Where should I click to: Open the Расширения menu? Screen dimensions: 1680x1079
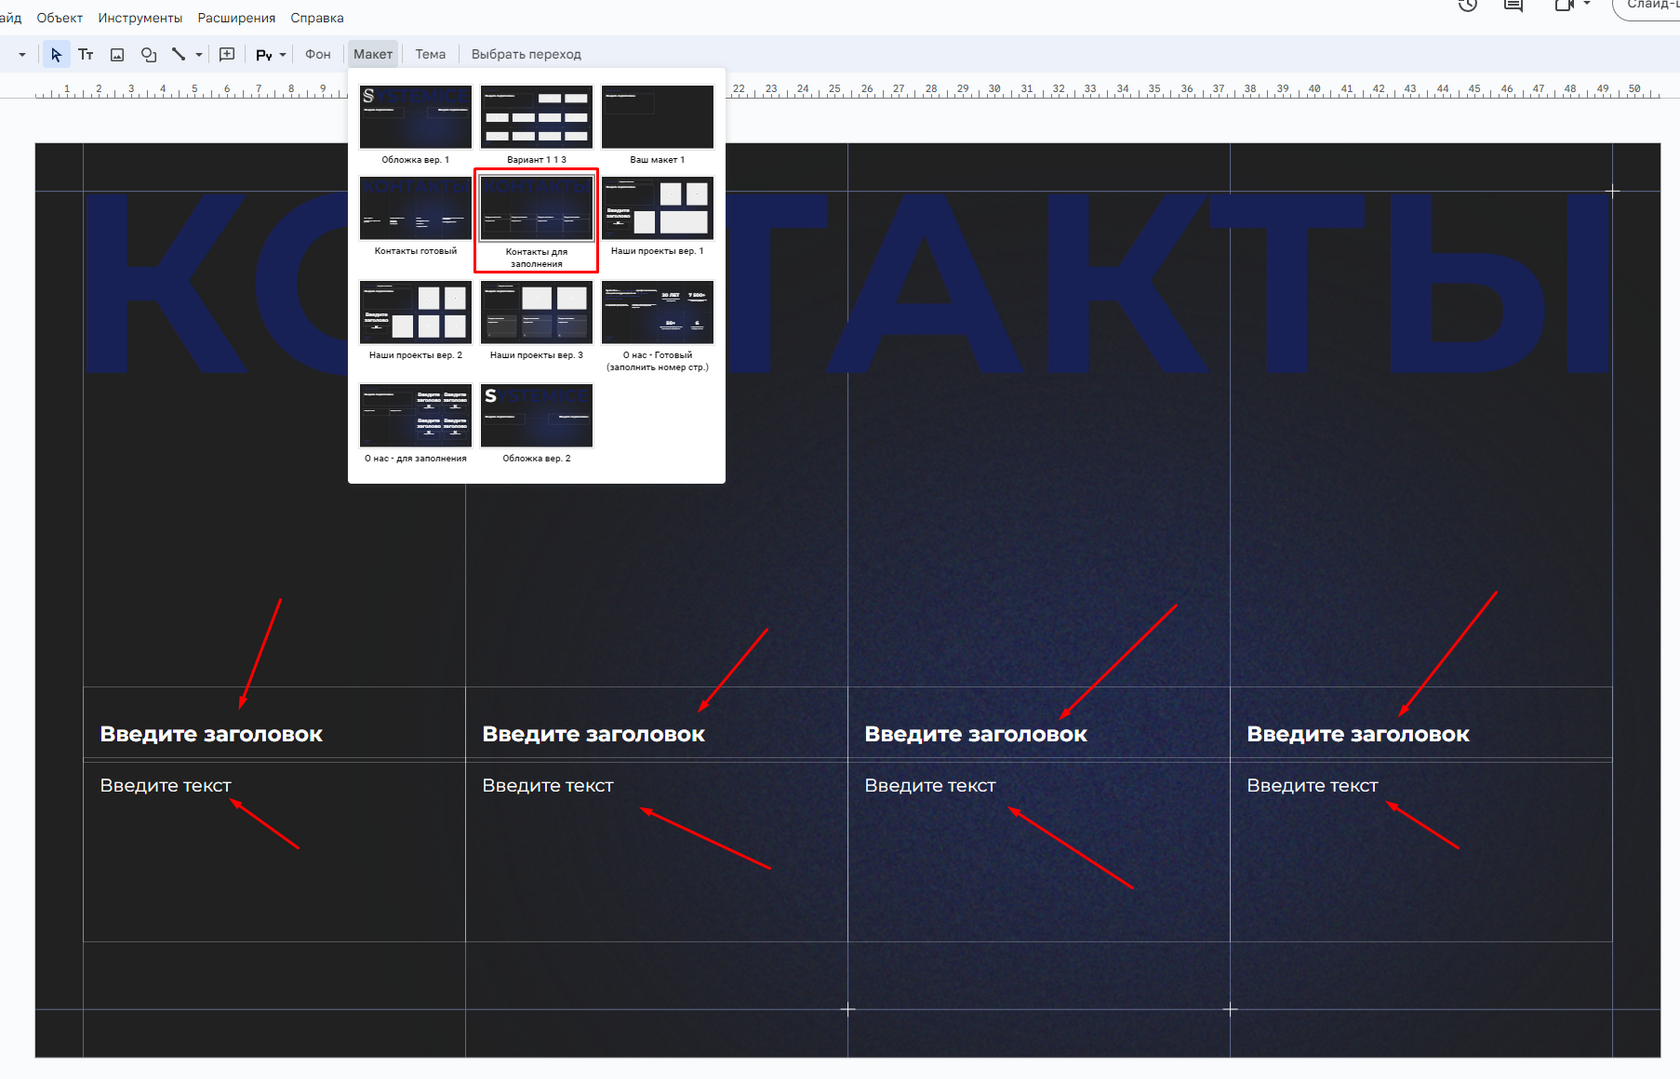click(x=236, y=18)
